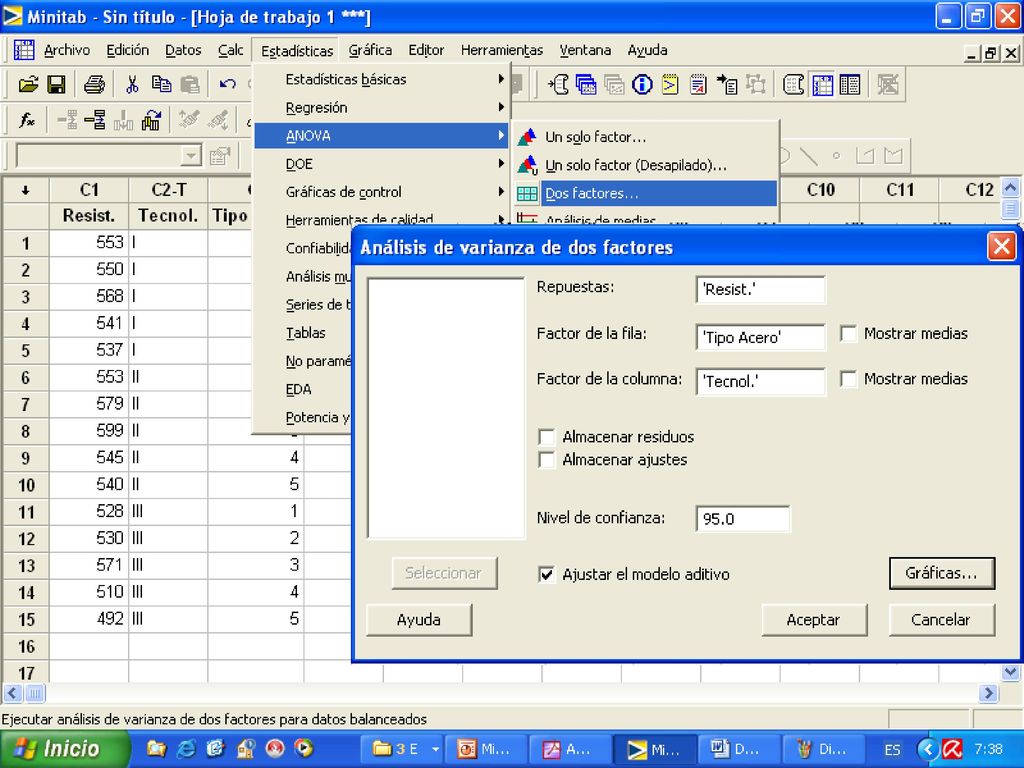Open the Edición menu

coord(127,50)
